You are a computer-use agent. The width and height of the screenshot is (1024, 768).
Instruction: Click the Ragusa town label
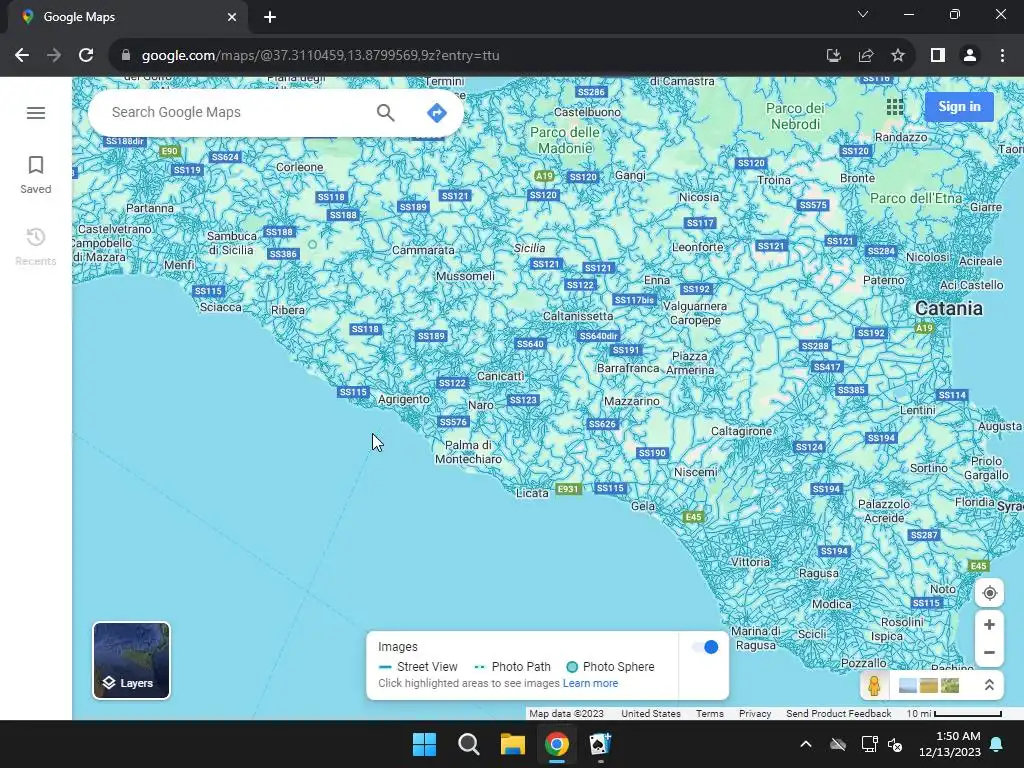[818, 573]
